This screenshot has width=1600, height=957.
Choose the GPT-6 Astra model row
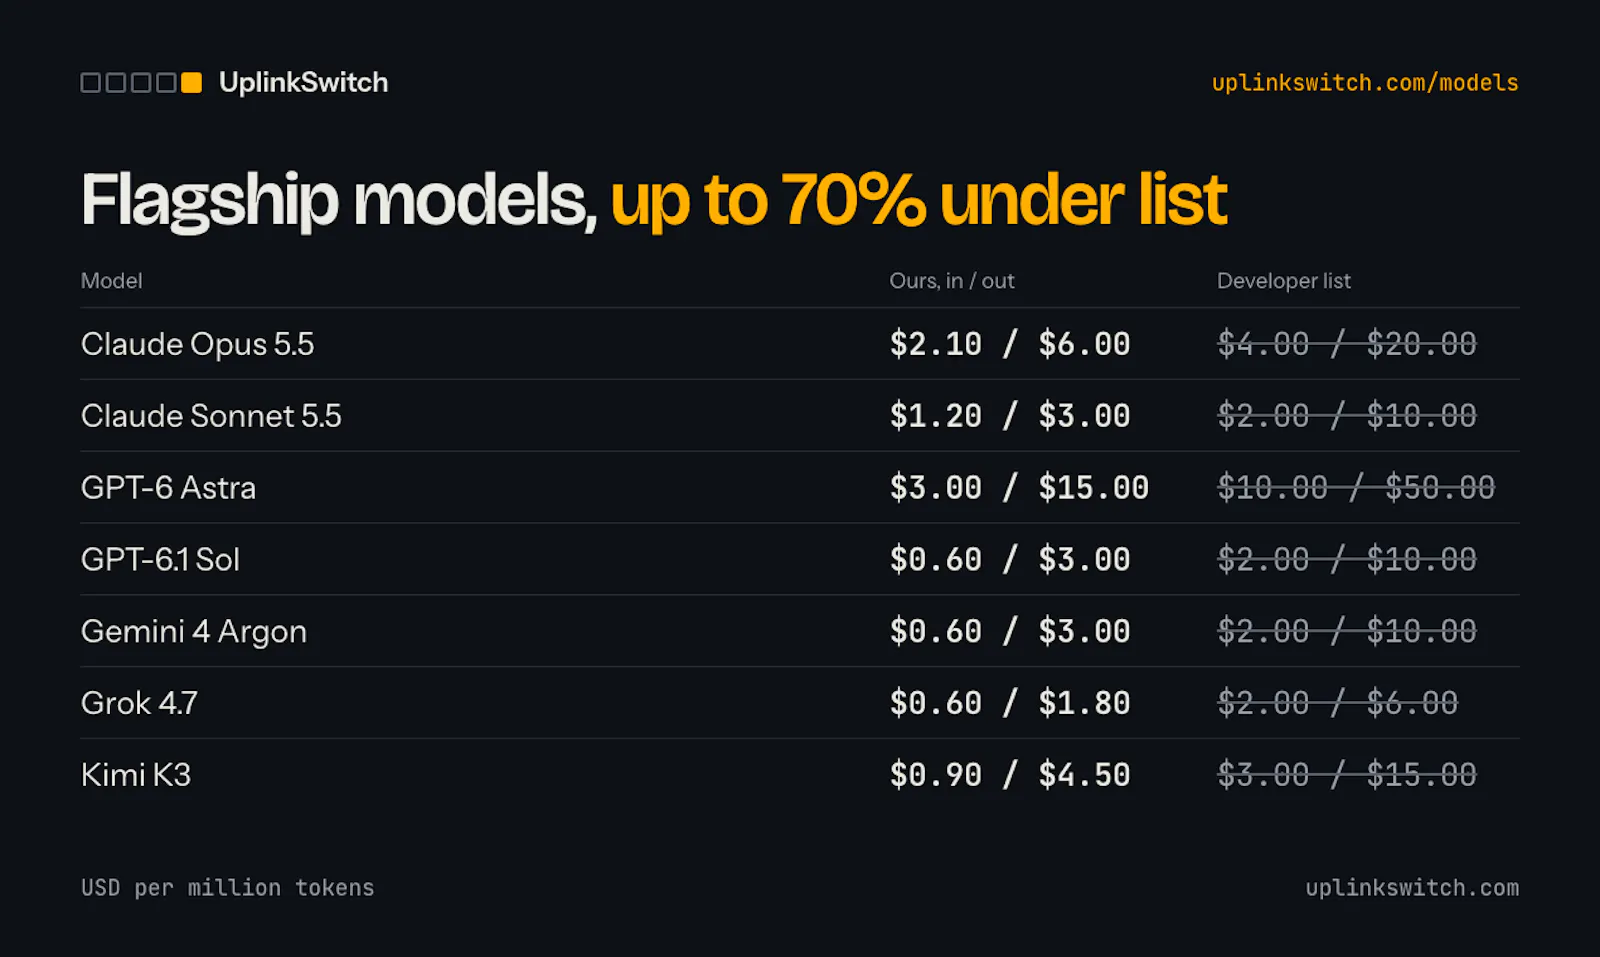click(x=800, y=488)
